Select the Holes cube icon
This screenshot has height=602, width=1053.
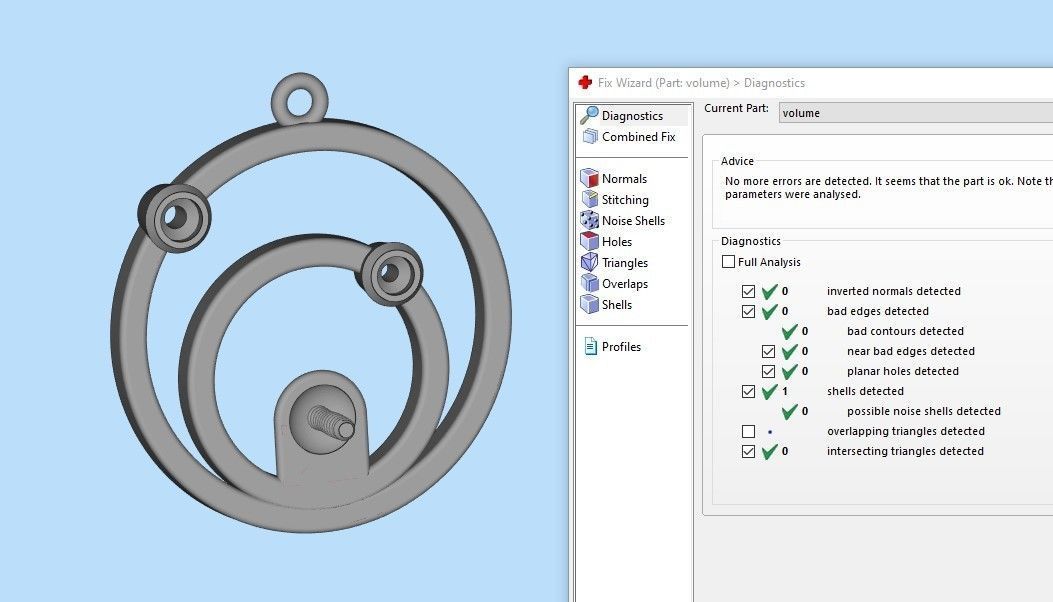[589, 241]
